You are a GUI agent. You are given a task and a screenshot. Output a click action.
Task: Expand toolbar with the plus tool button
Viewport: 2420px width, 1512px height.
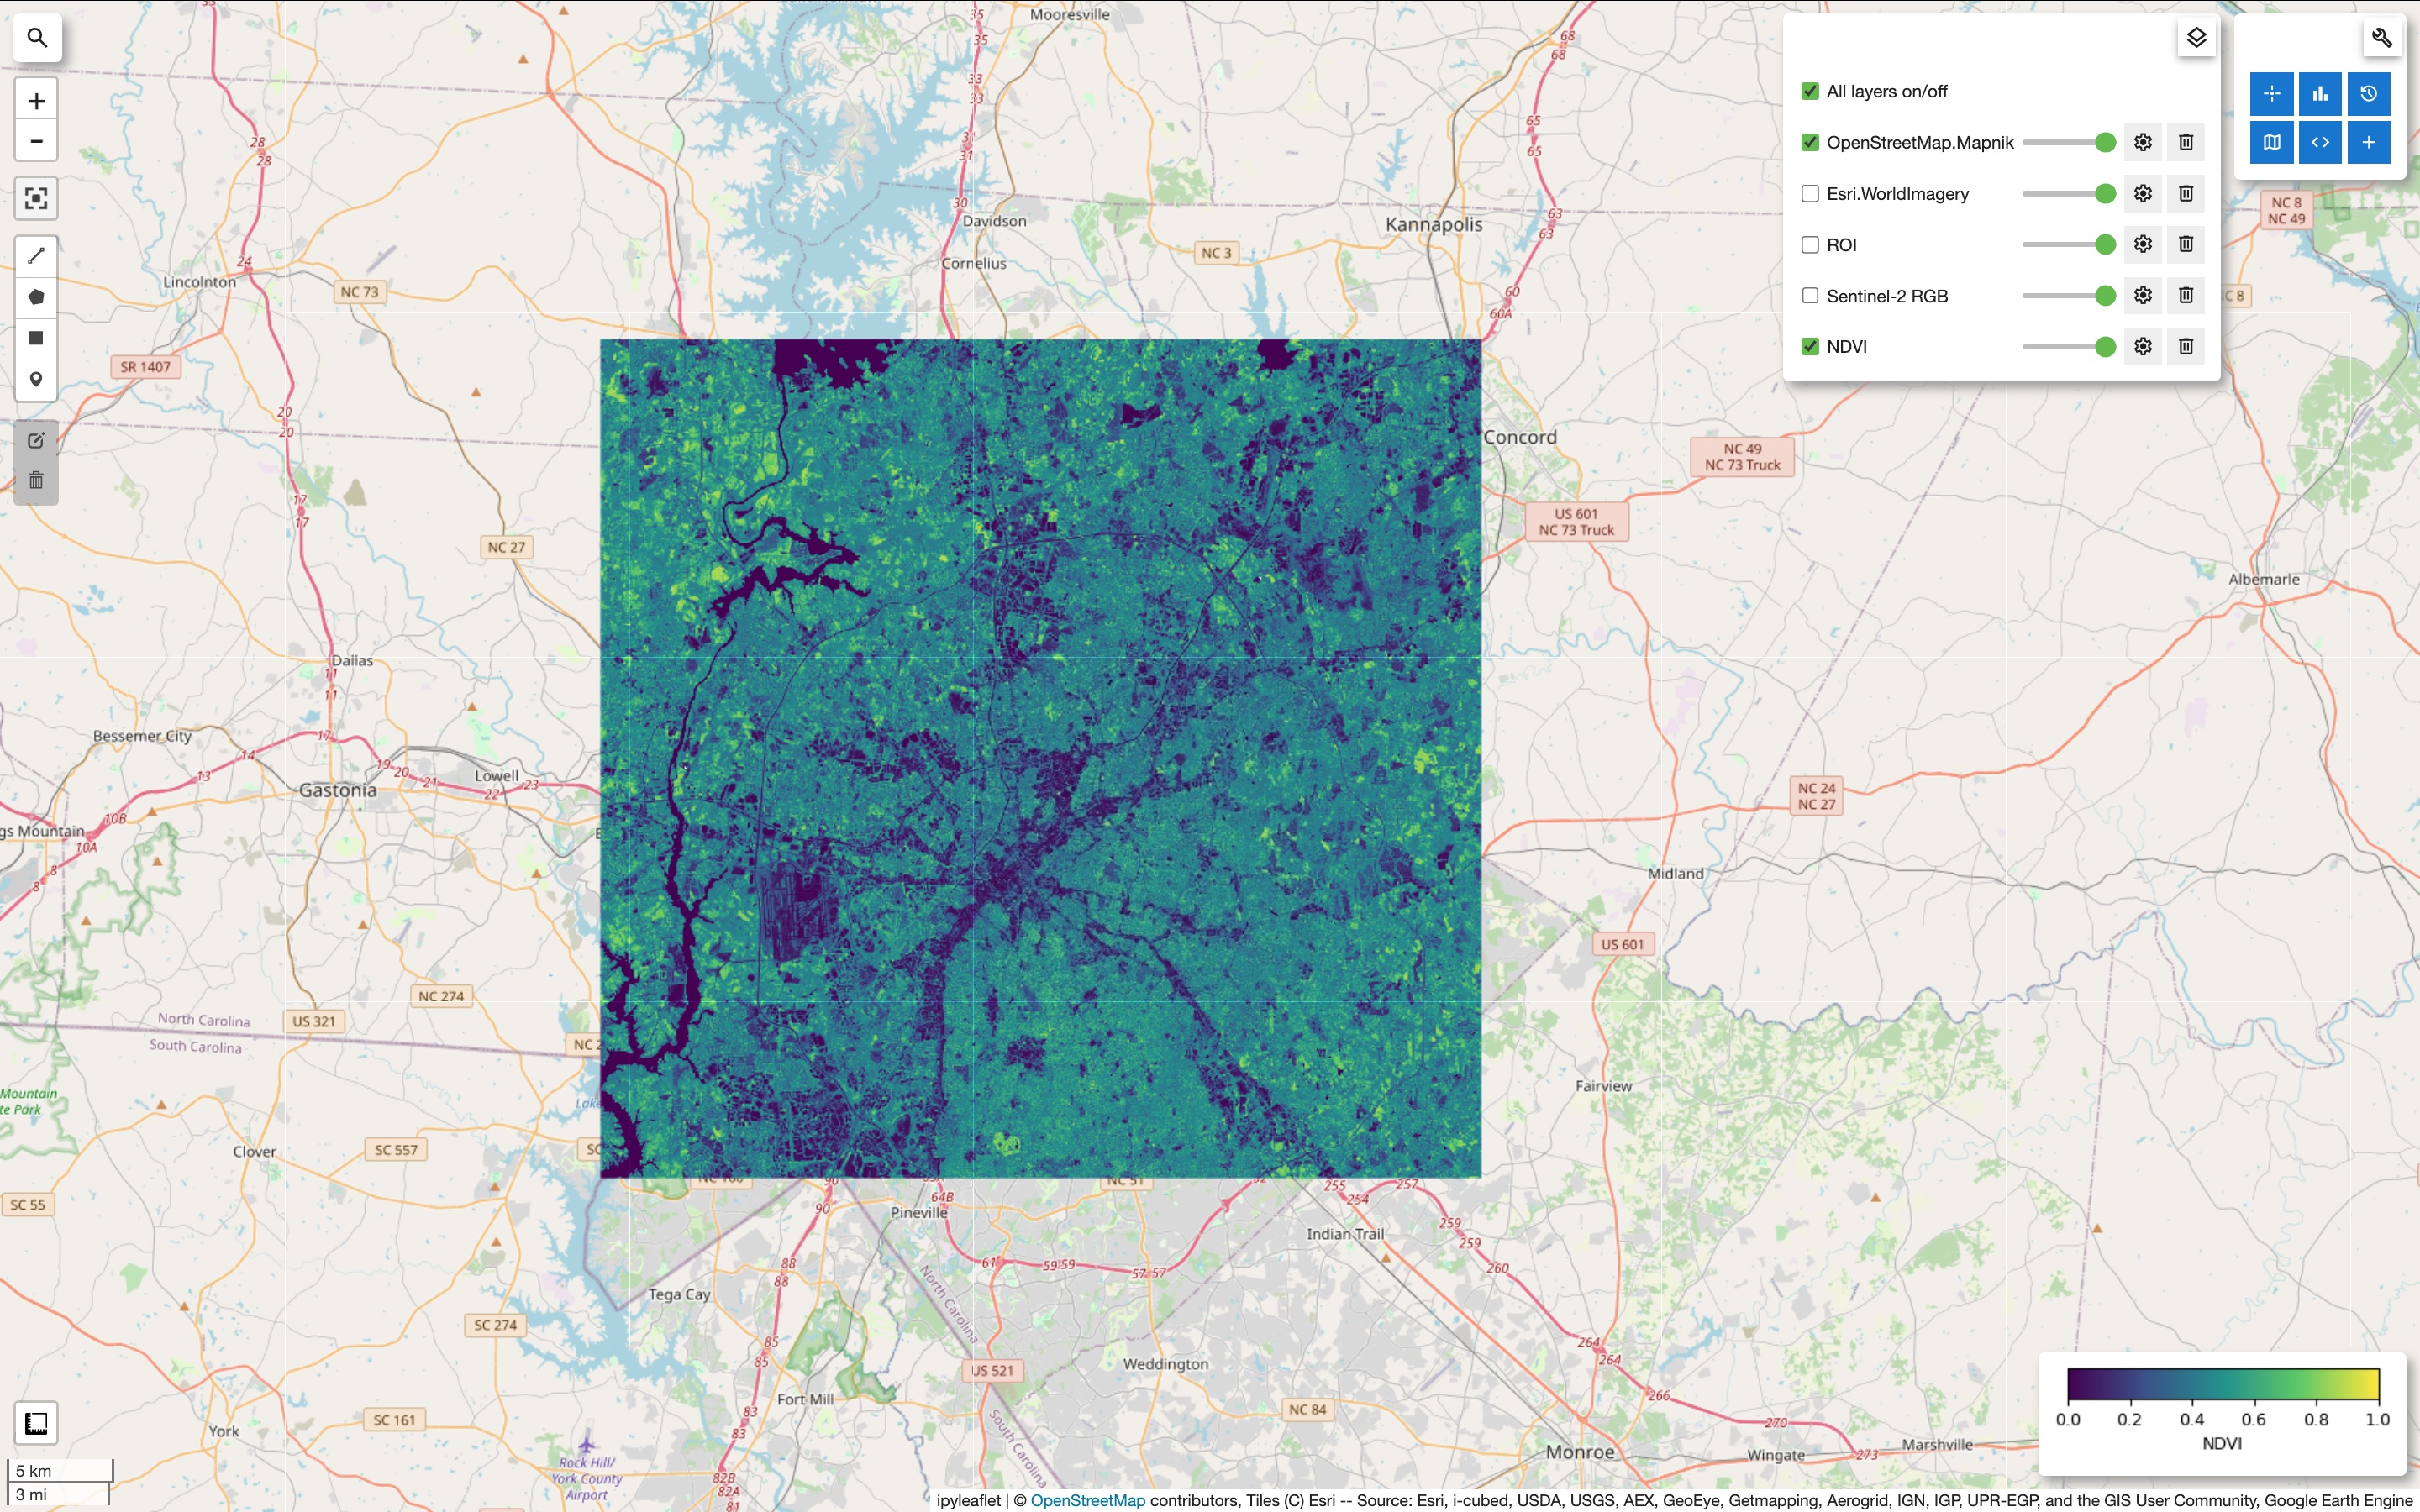pos(2368,142)
